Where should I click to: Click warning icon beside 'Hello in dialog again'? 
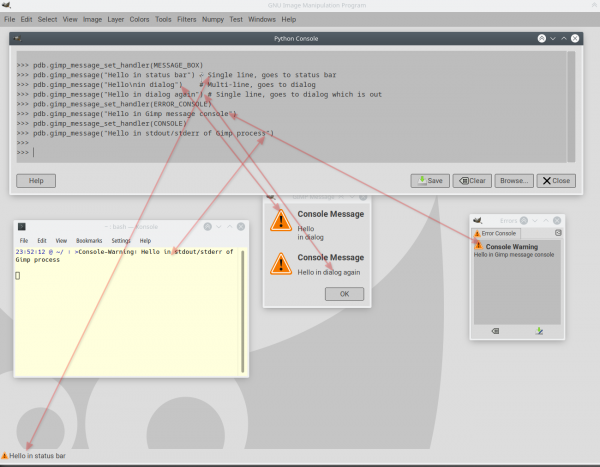click(281, 264)
